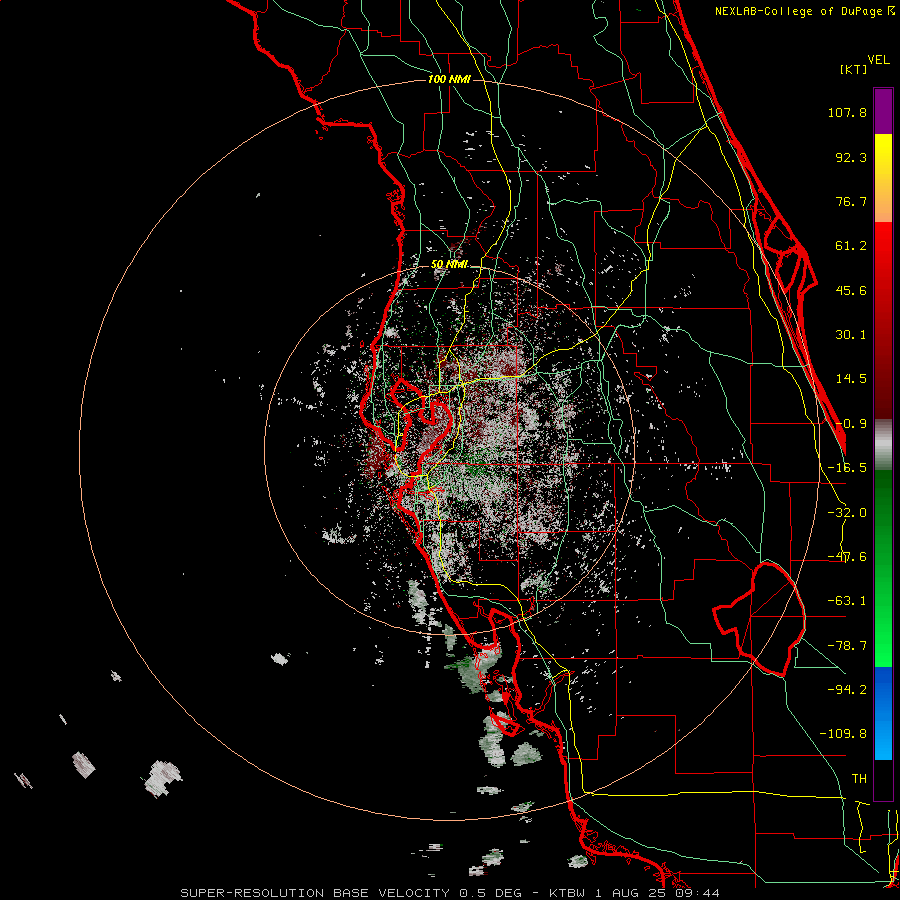Select the -0.9 legend value

point(851,424)
